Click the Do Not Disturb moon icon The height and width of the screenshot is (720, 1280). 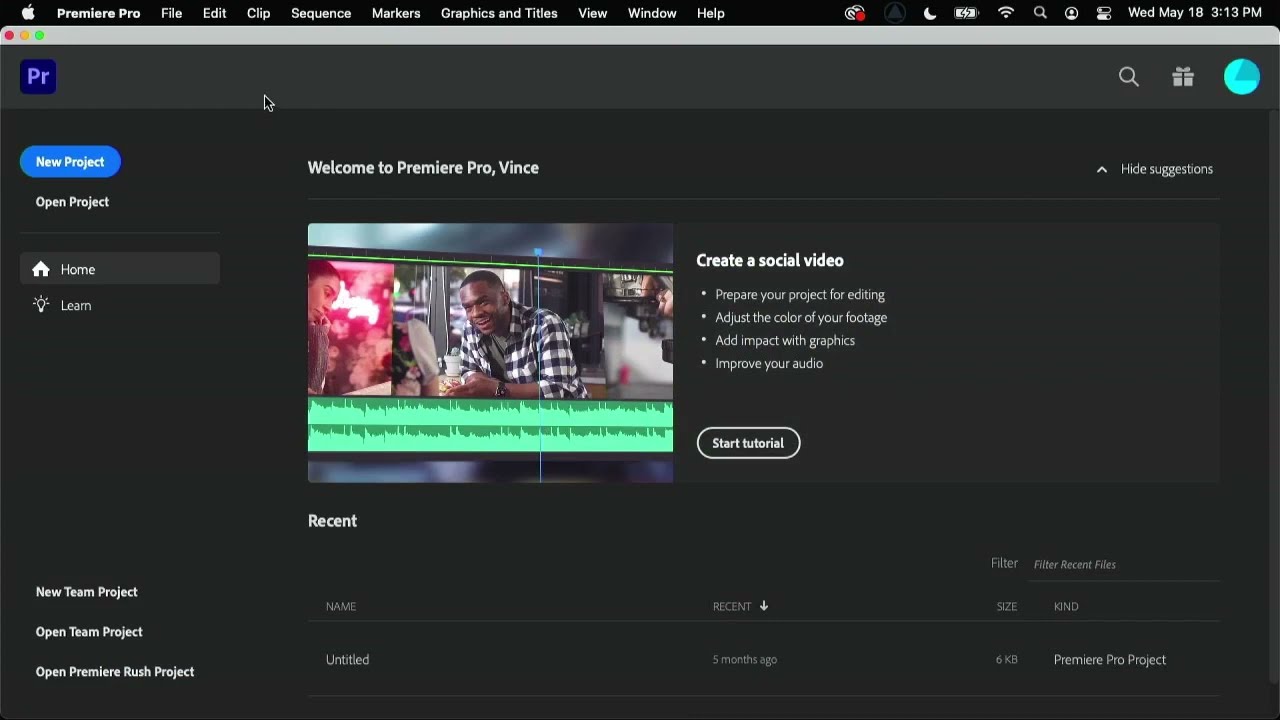coord(930,13)
